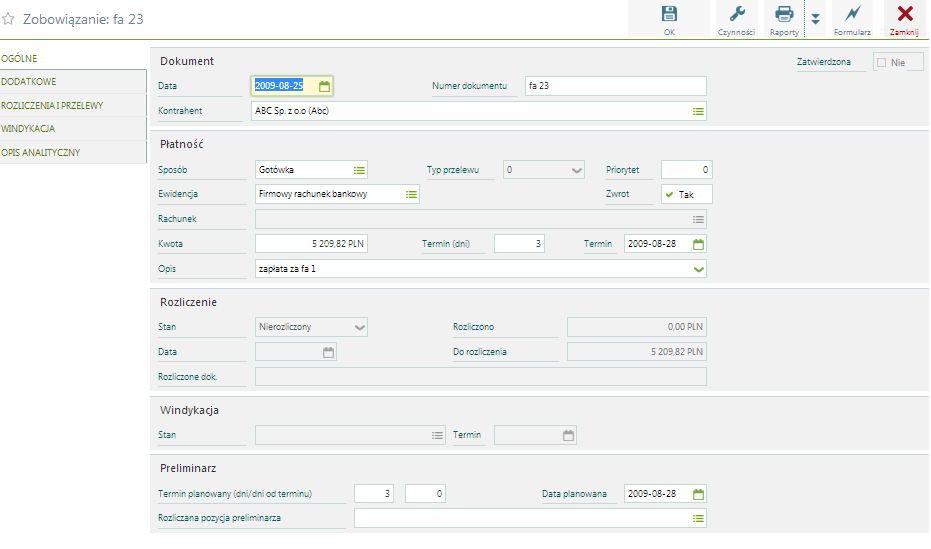The height and width of the screenshot is (549, 931).
Task: Open the Rachunek list lookup icon
Action: 698,220
